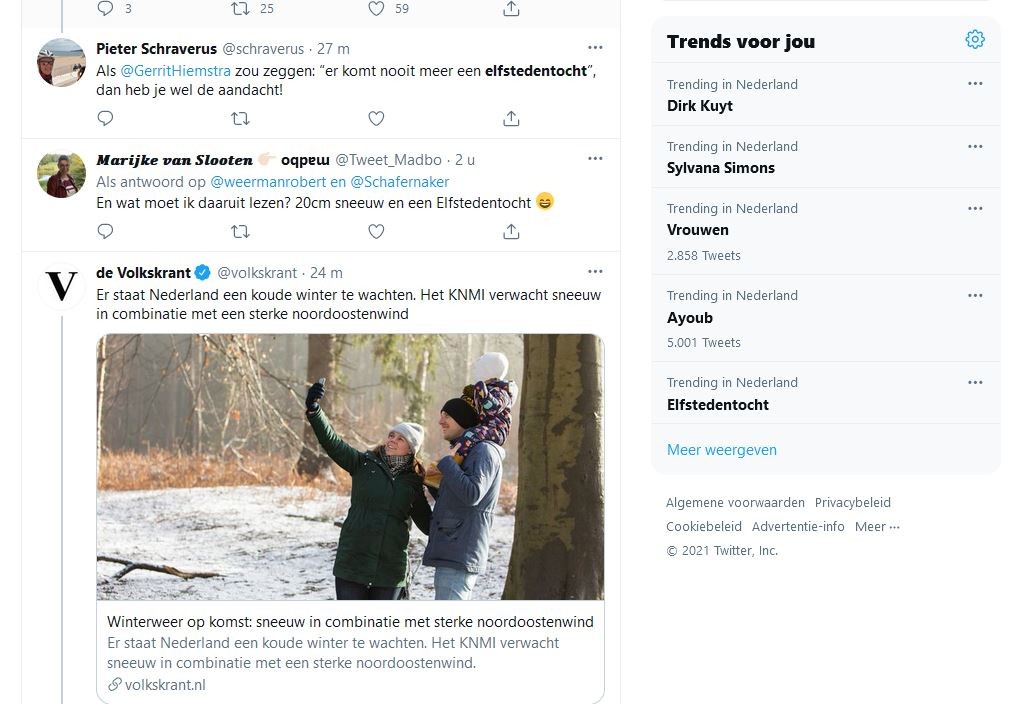Like Marijke van Slooten's tweet

tap(376, 231)
